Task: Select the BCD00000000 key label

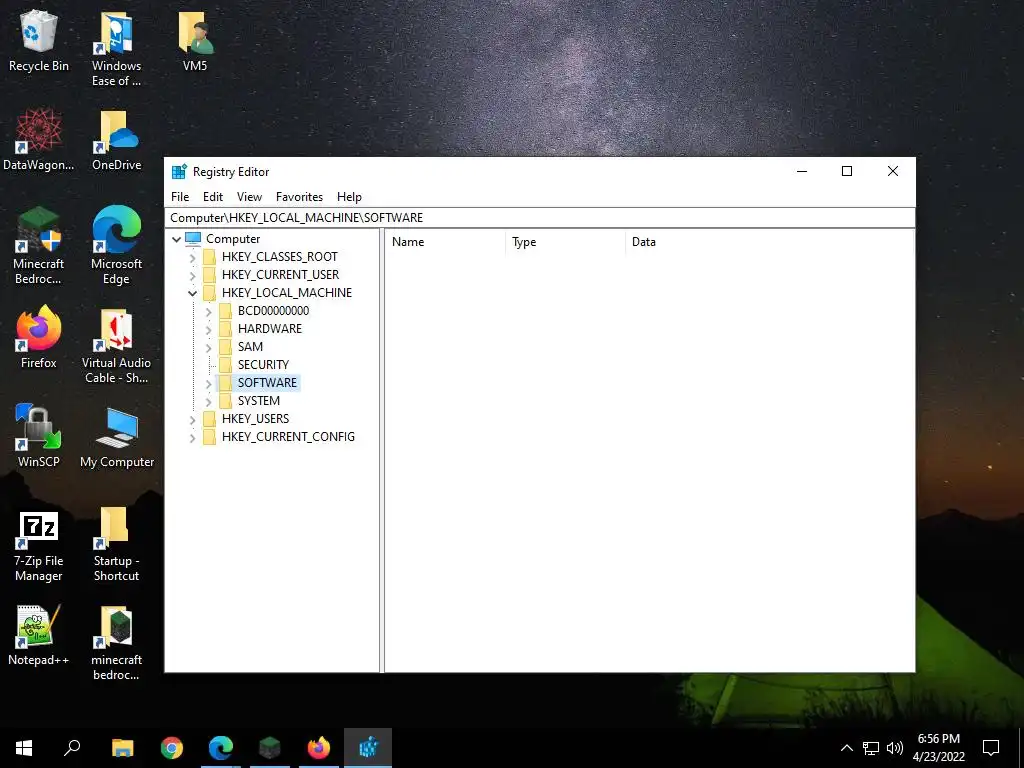Action: [274, 311]
